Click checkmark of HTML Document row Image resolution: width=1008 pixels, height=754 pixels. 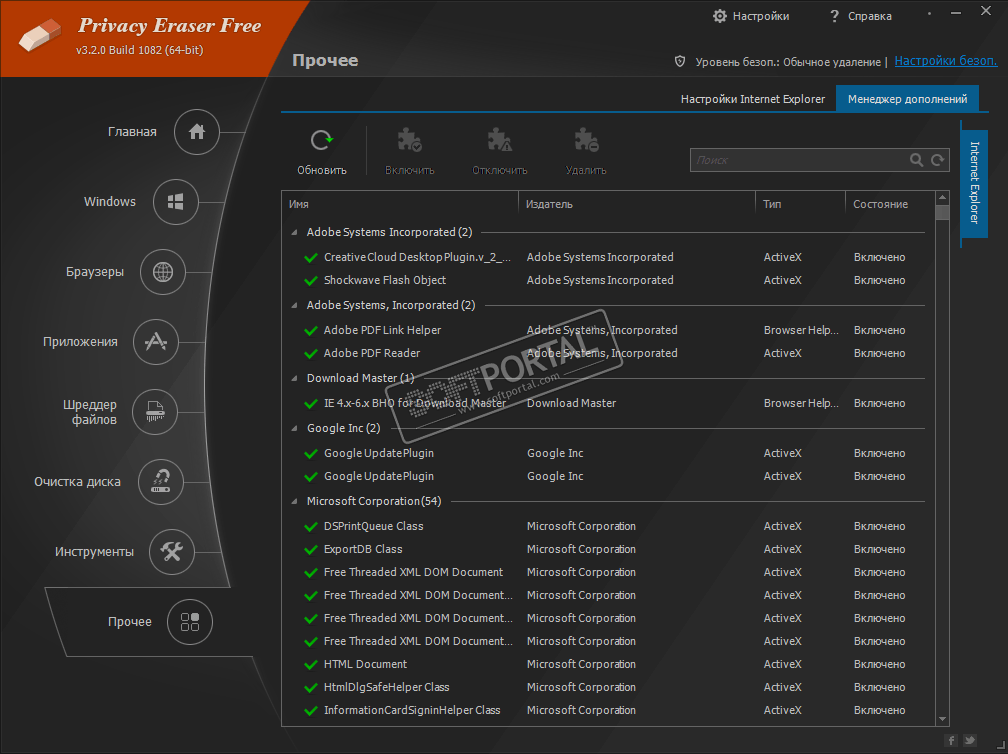click(x=311, y=665)
